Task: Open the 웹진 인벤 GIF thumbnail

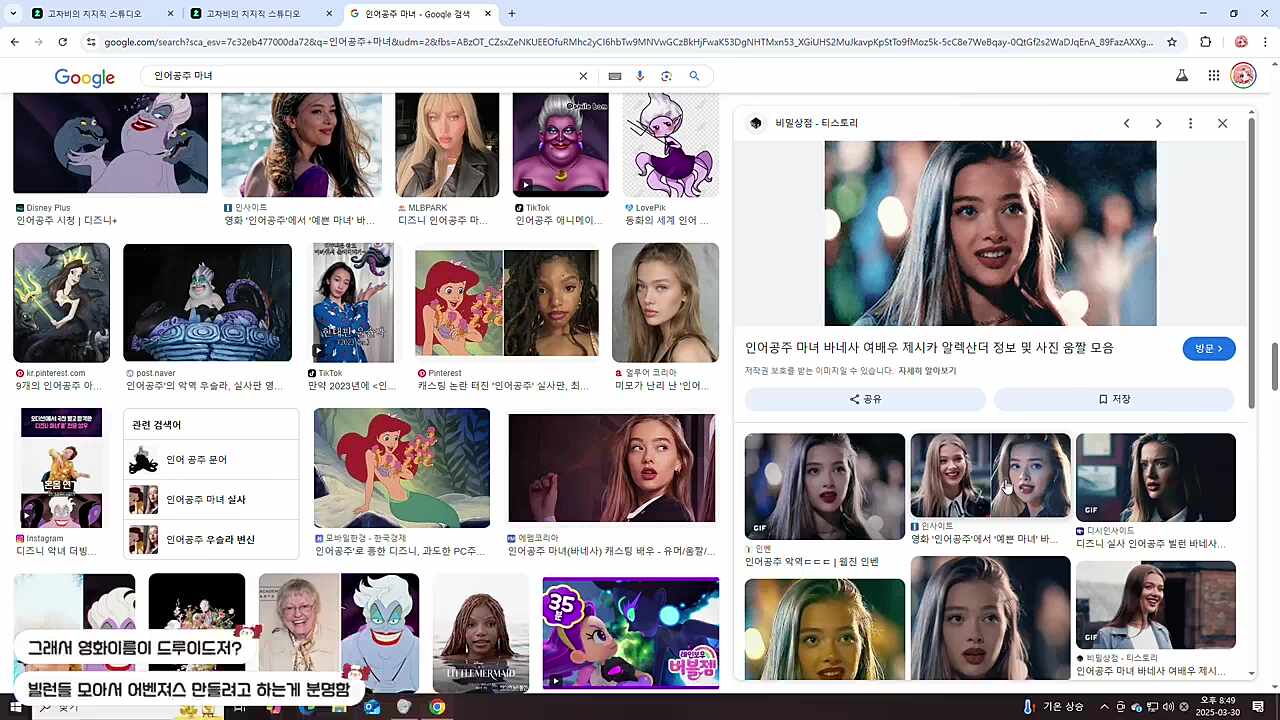Action: [824, 486]
